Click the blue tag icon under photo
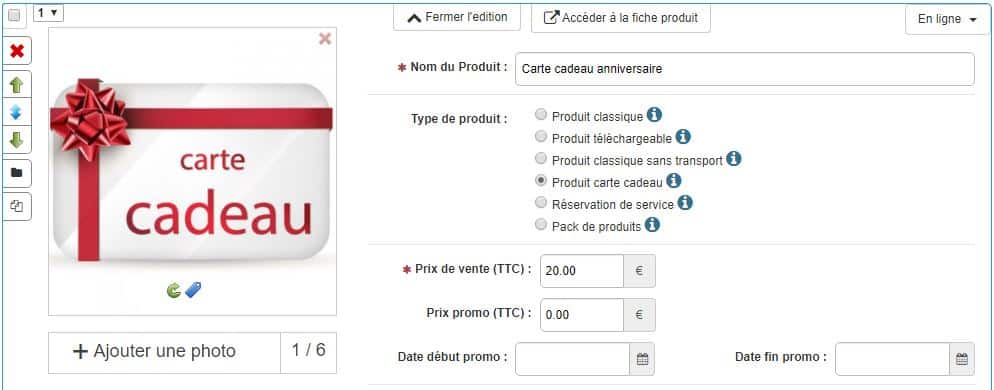The width and height of the screenshot is (994, 390). click(193, 290)
